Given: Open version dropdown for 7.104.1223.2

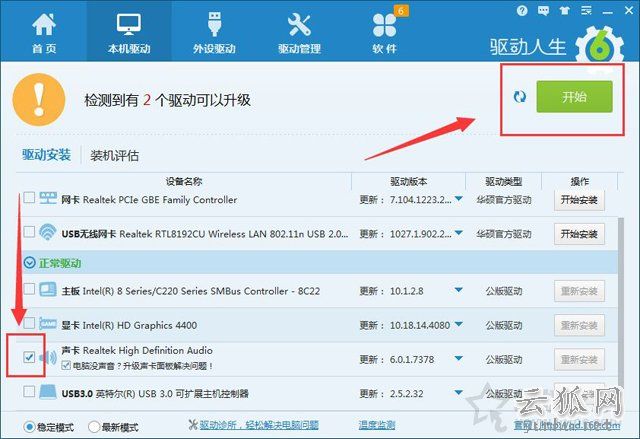Looking at the screenshot, I should (x=459, y=199).
